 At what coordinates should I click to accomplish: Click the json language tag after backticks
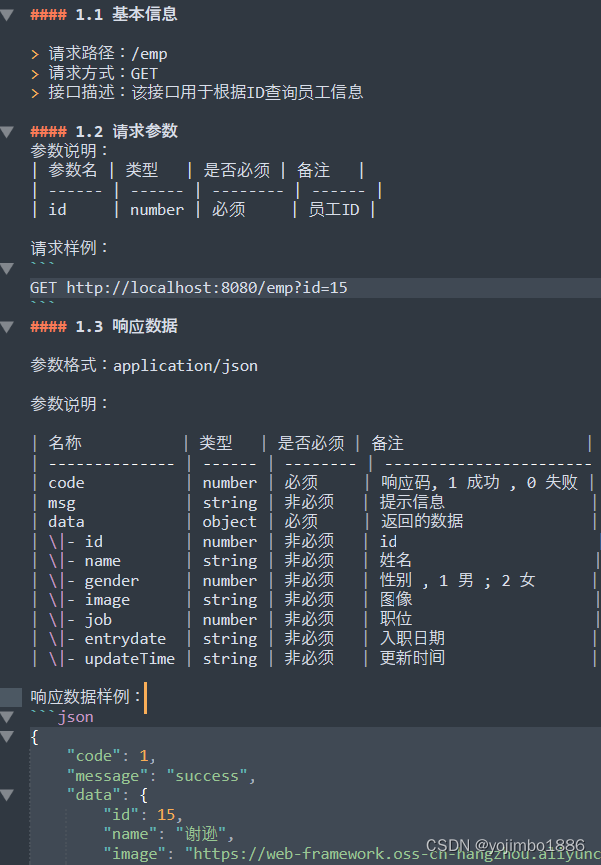click(x=76, y=717)
